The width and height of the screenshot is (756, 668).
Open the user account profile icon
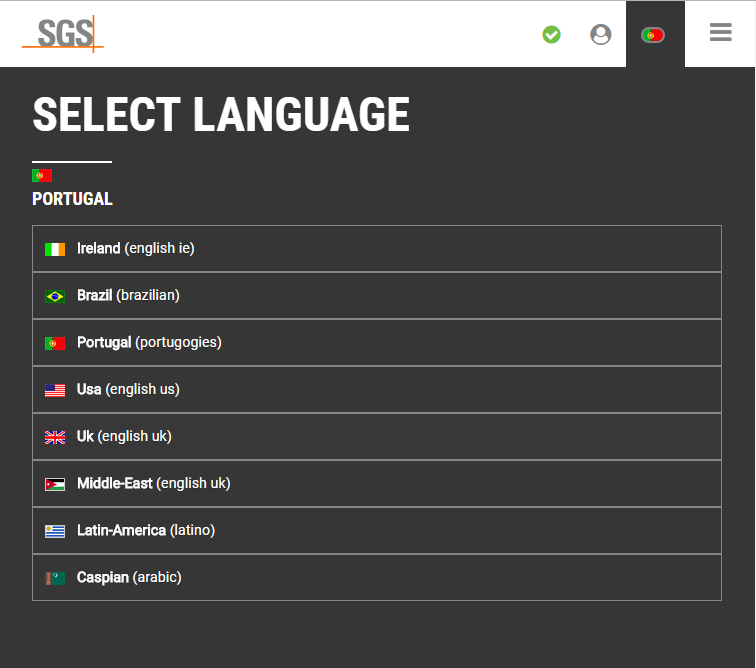[601, 34]
